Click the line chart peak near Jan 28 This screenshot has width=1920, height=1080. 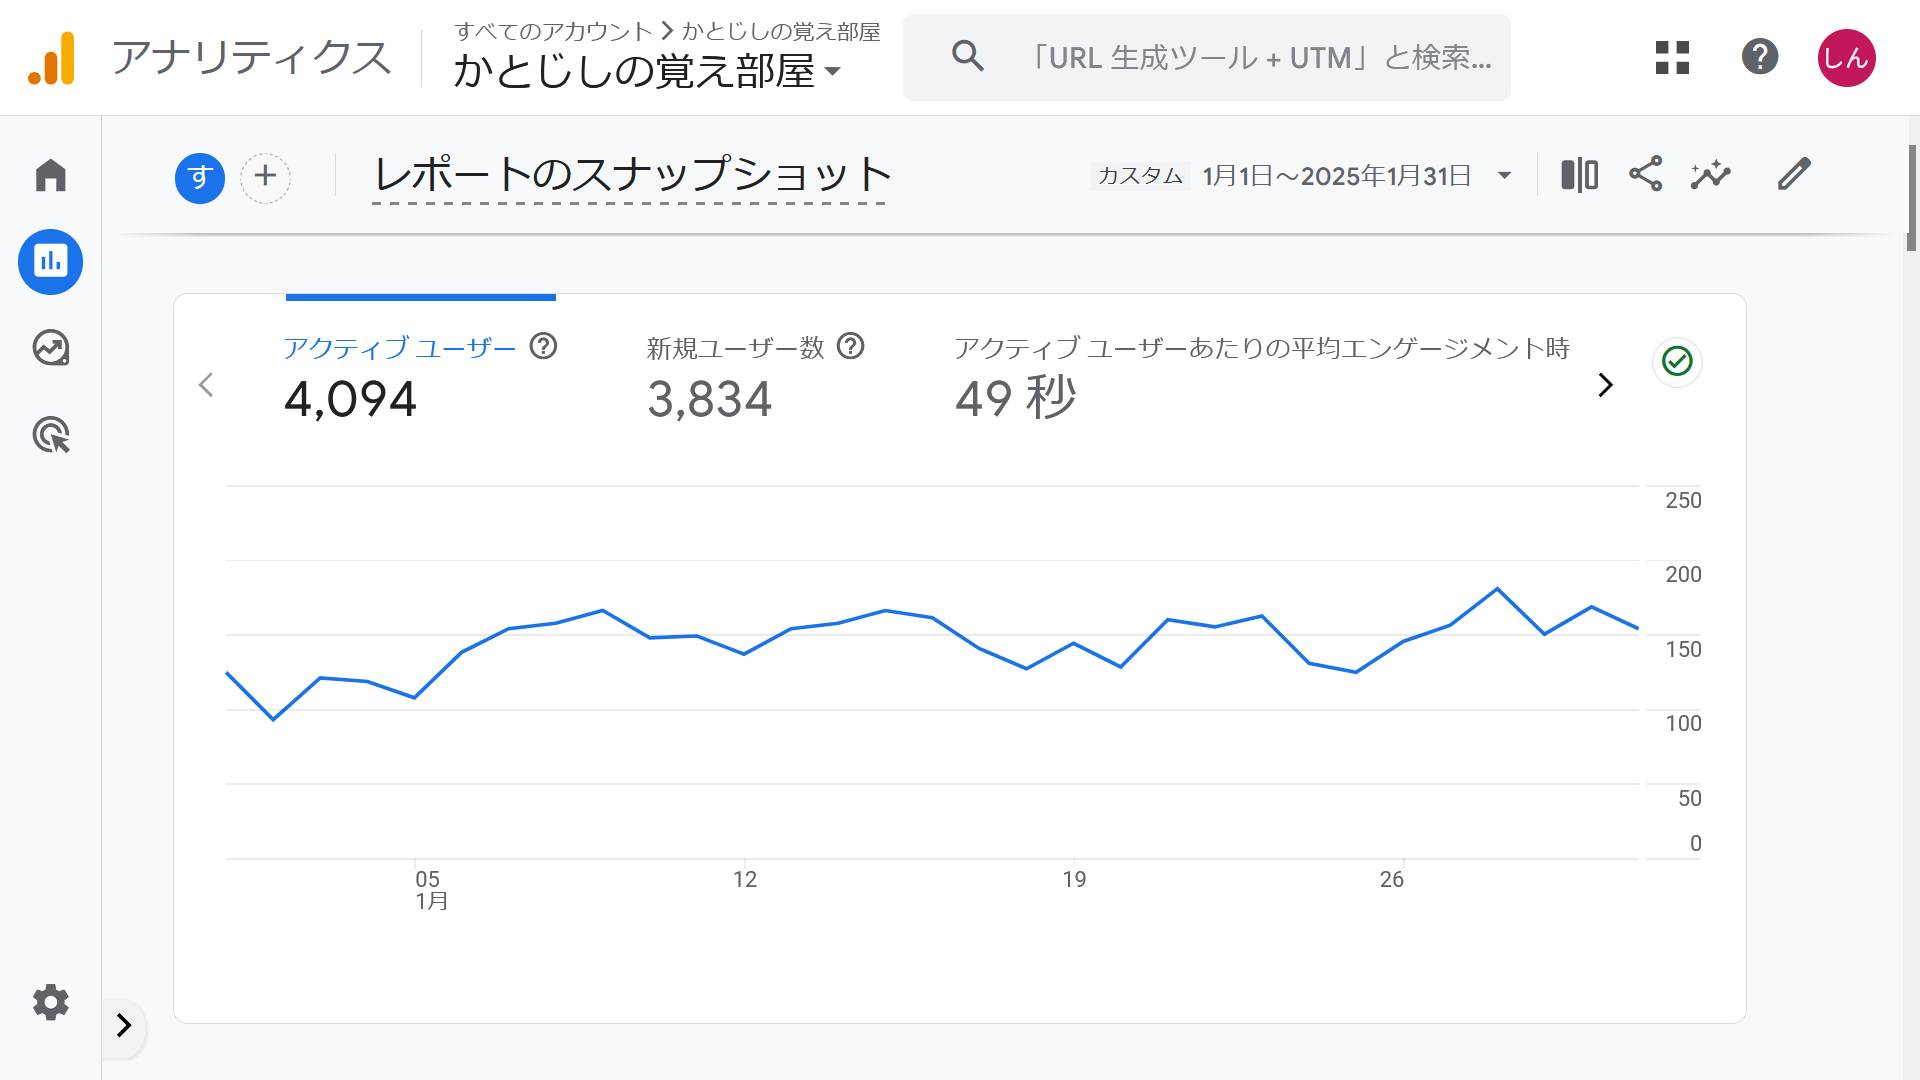[1497, 589]
